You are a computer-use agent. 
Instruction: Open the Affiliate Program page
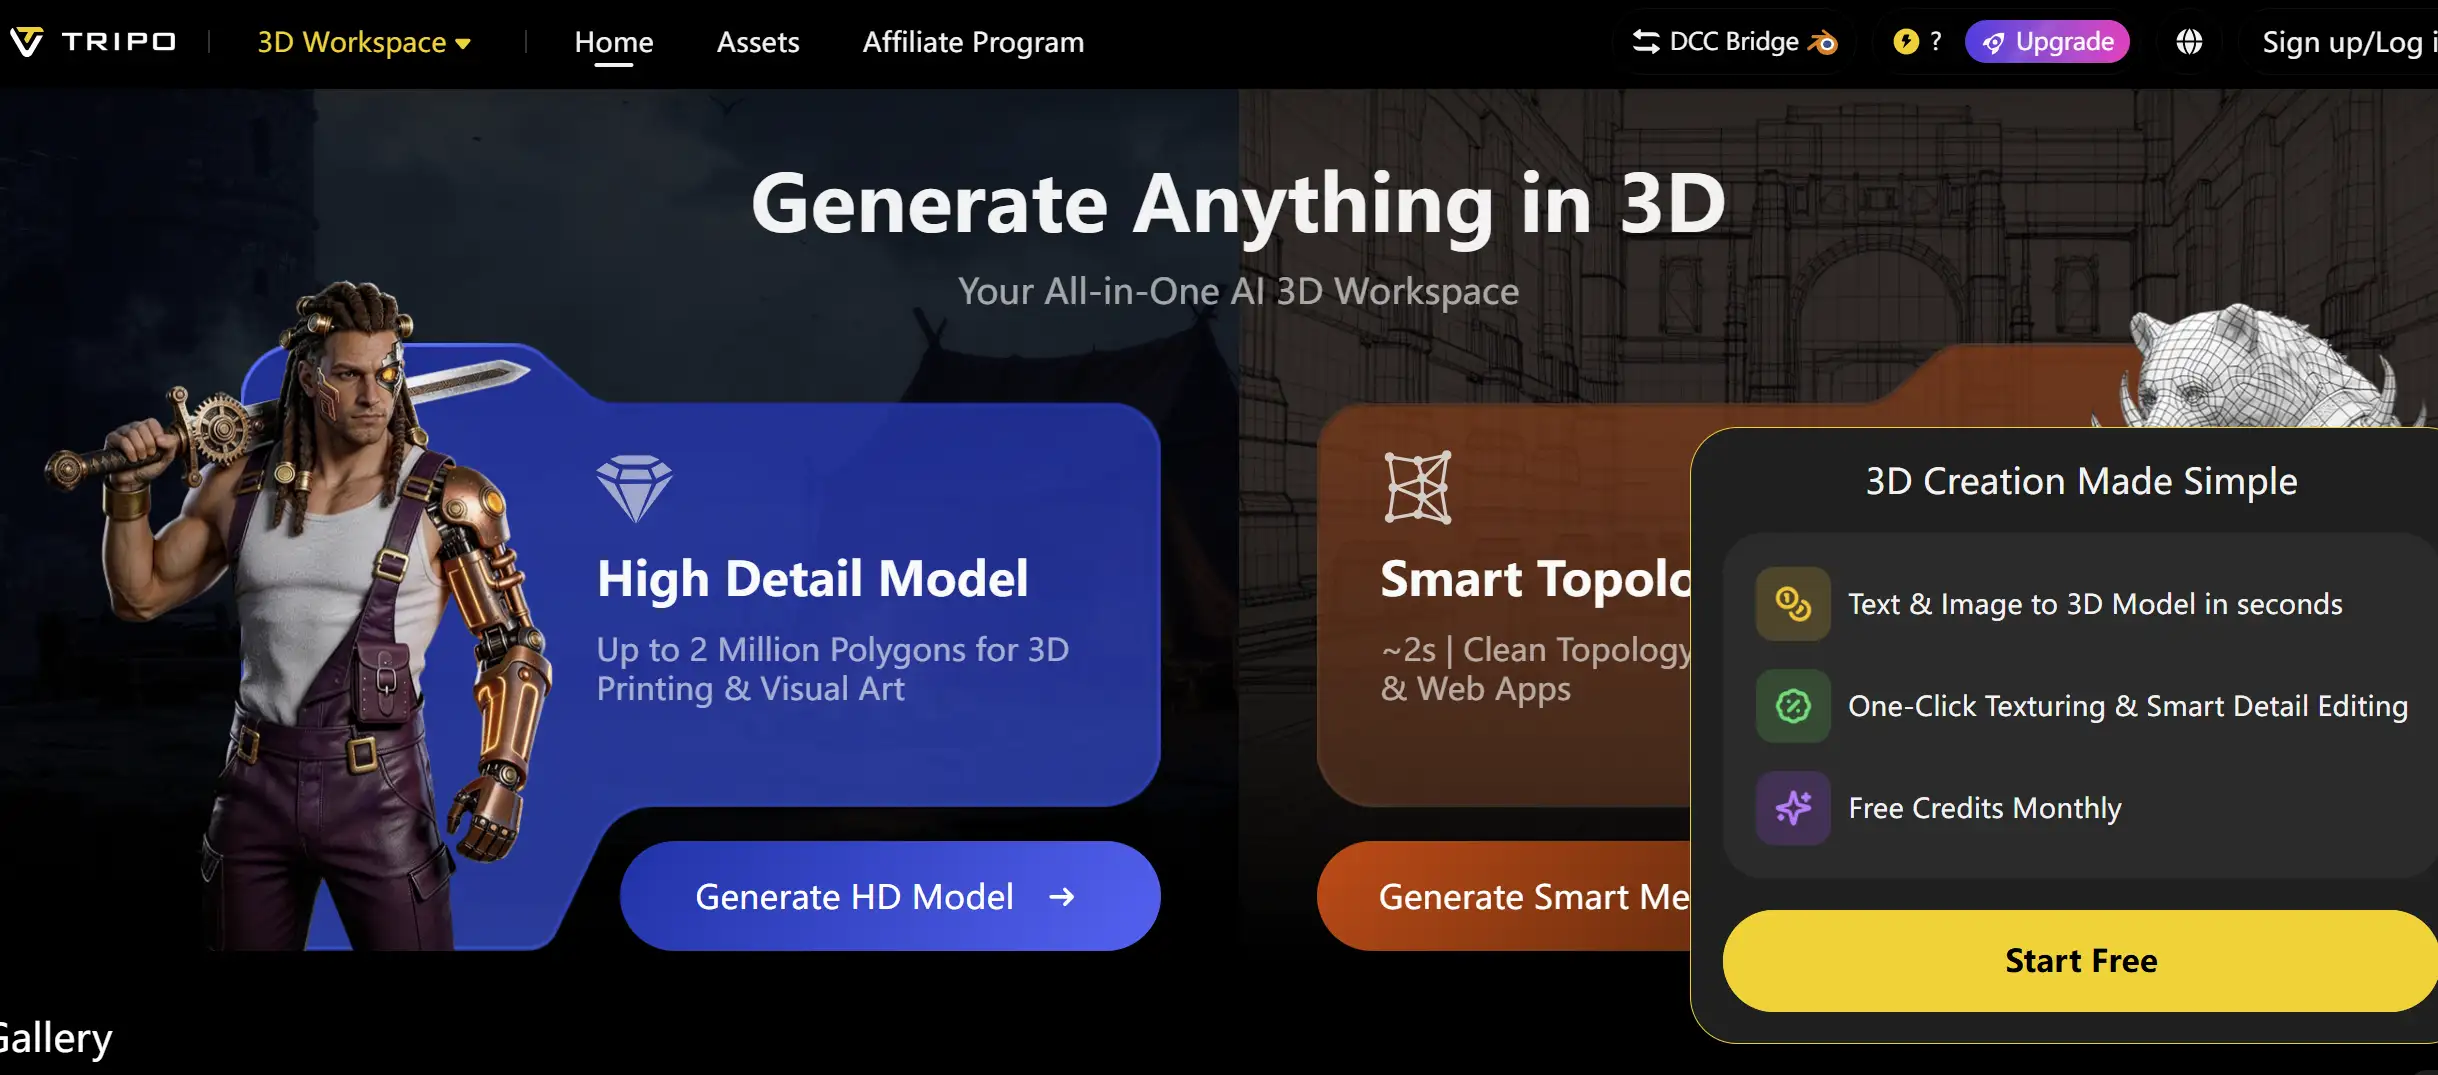pyautogui.click(x=973, y=41)
